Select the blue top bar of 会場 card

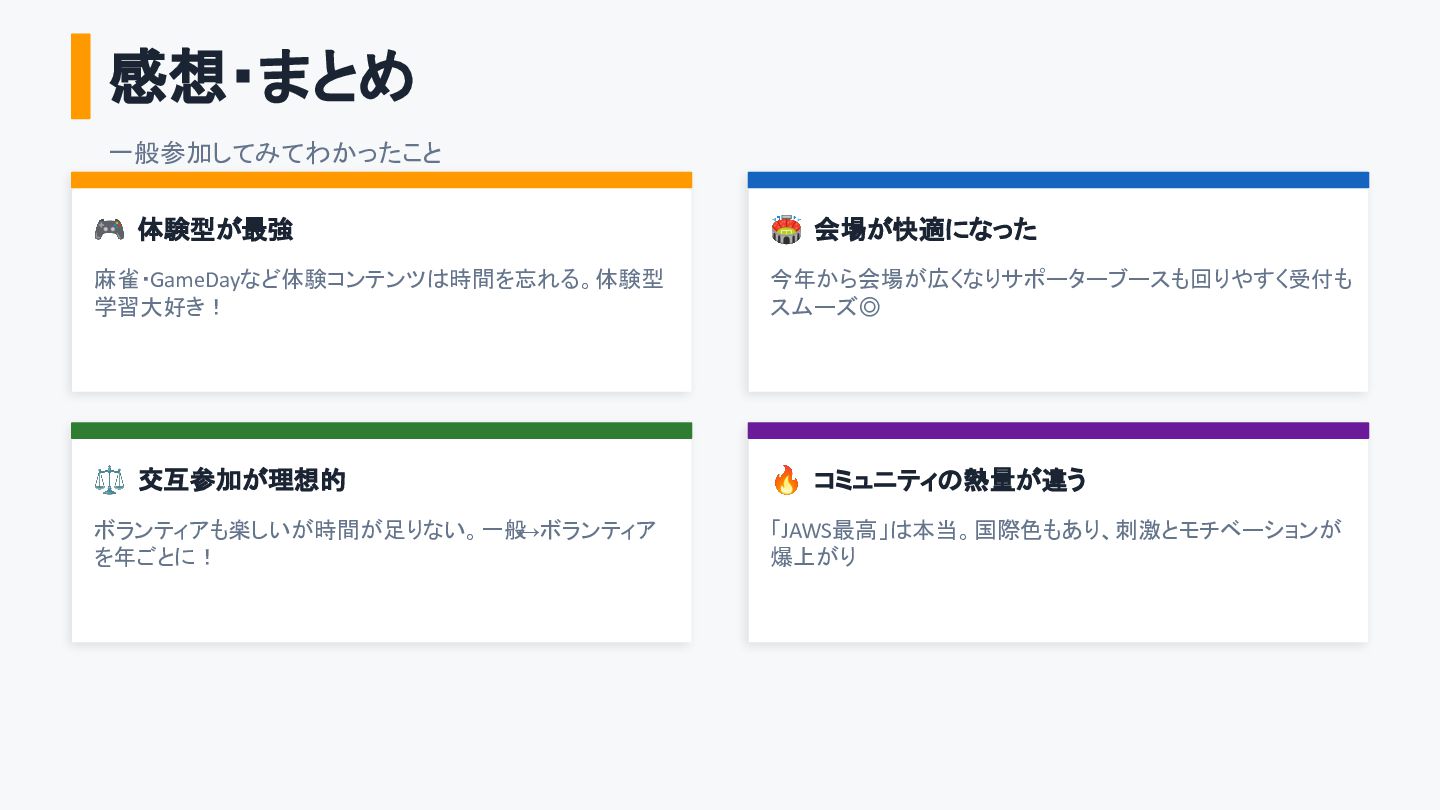click(x=1058, y=180)
